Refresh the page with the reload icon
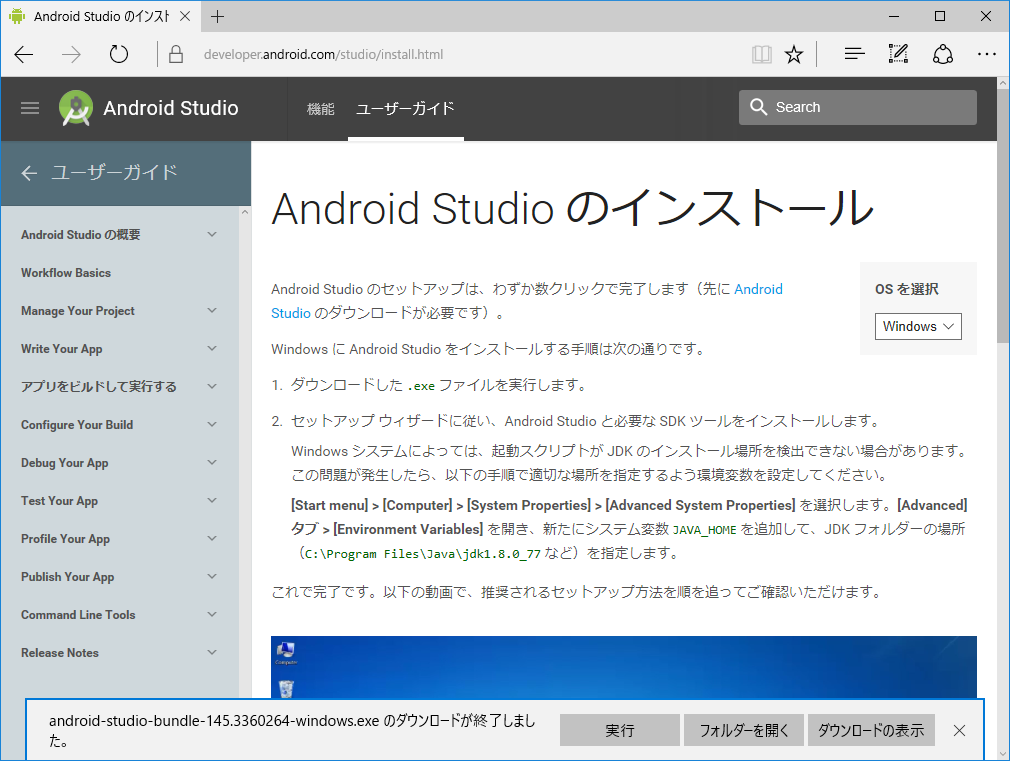This screenshot has width=1010, height=761. pyautogui.click(x=119, y=55)
